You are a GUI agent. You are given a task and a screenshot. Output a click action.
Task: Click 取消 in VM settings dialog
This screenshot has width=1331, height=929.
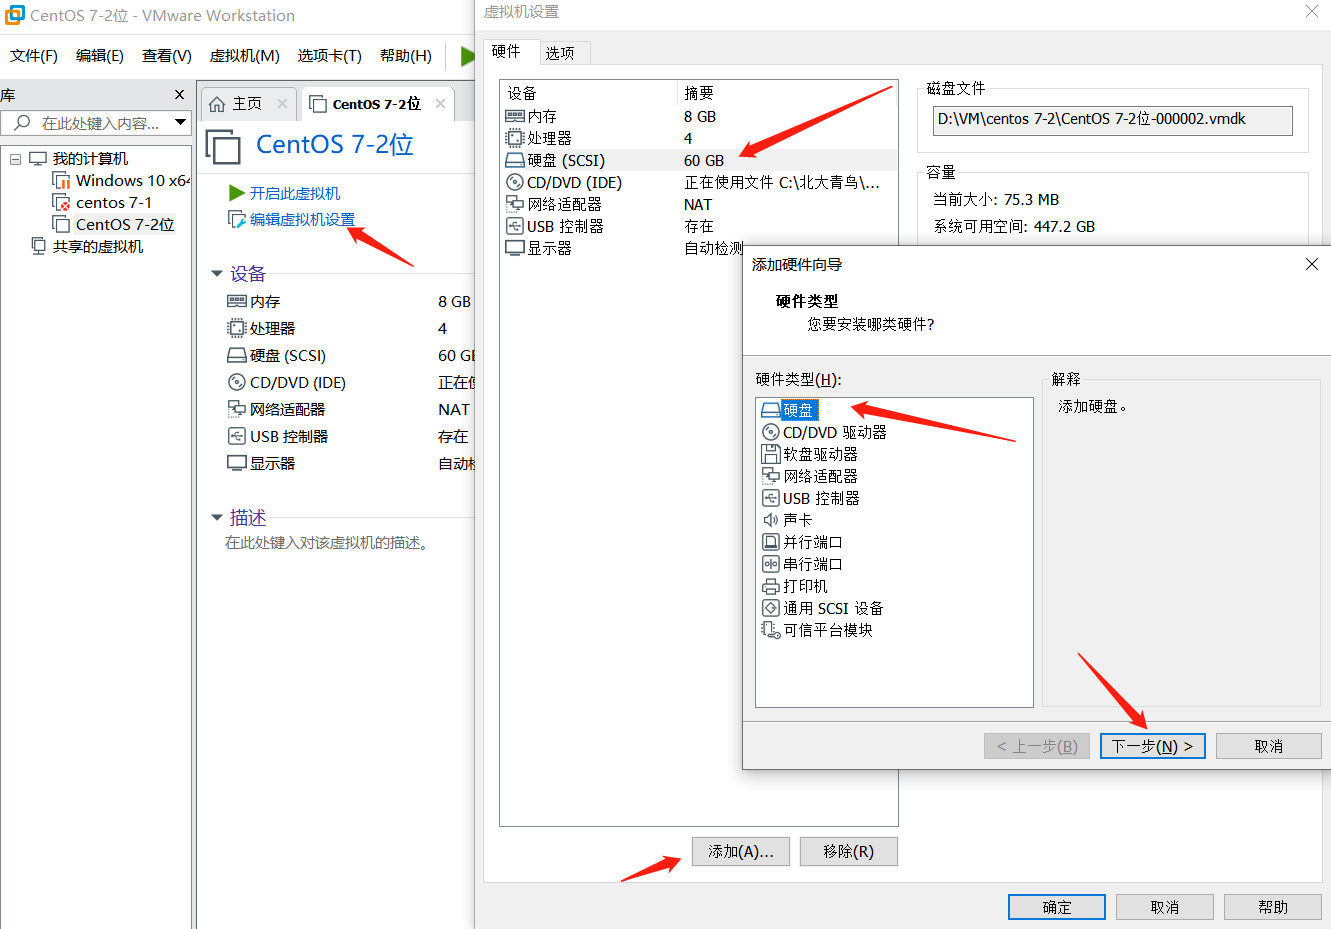coord(1165,907)
